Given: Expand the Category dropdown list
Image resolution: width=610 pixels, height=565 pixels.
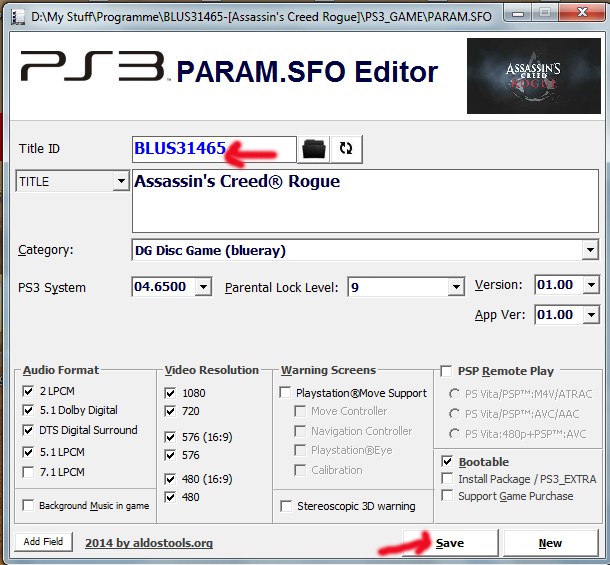Looking at the screenshot, I should [x=589, y=250].
